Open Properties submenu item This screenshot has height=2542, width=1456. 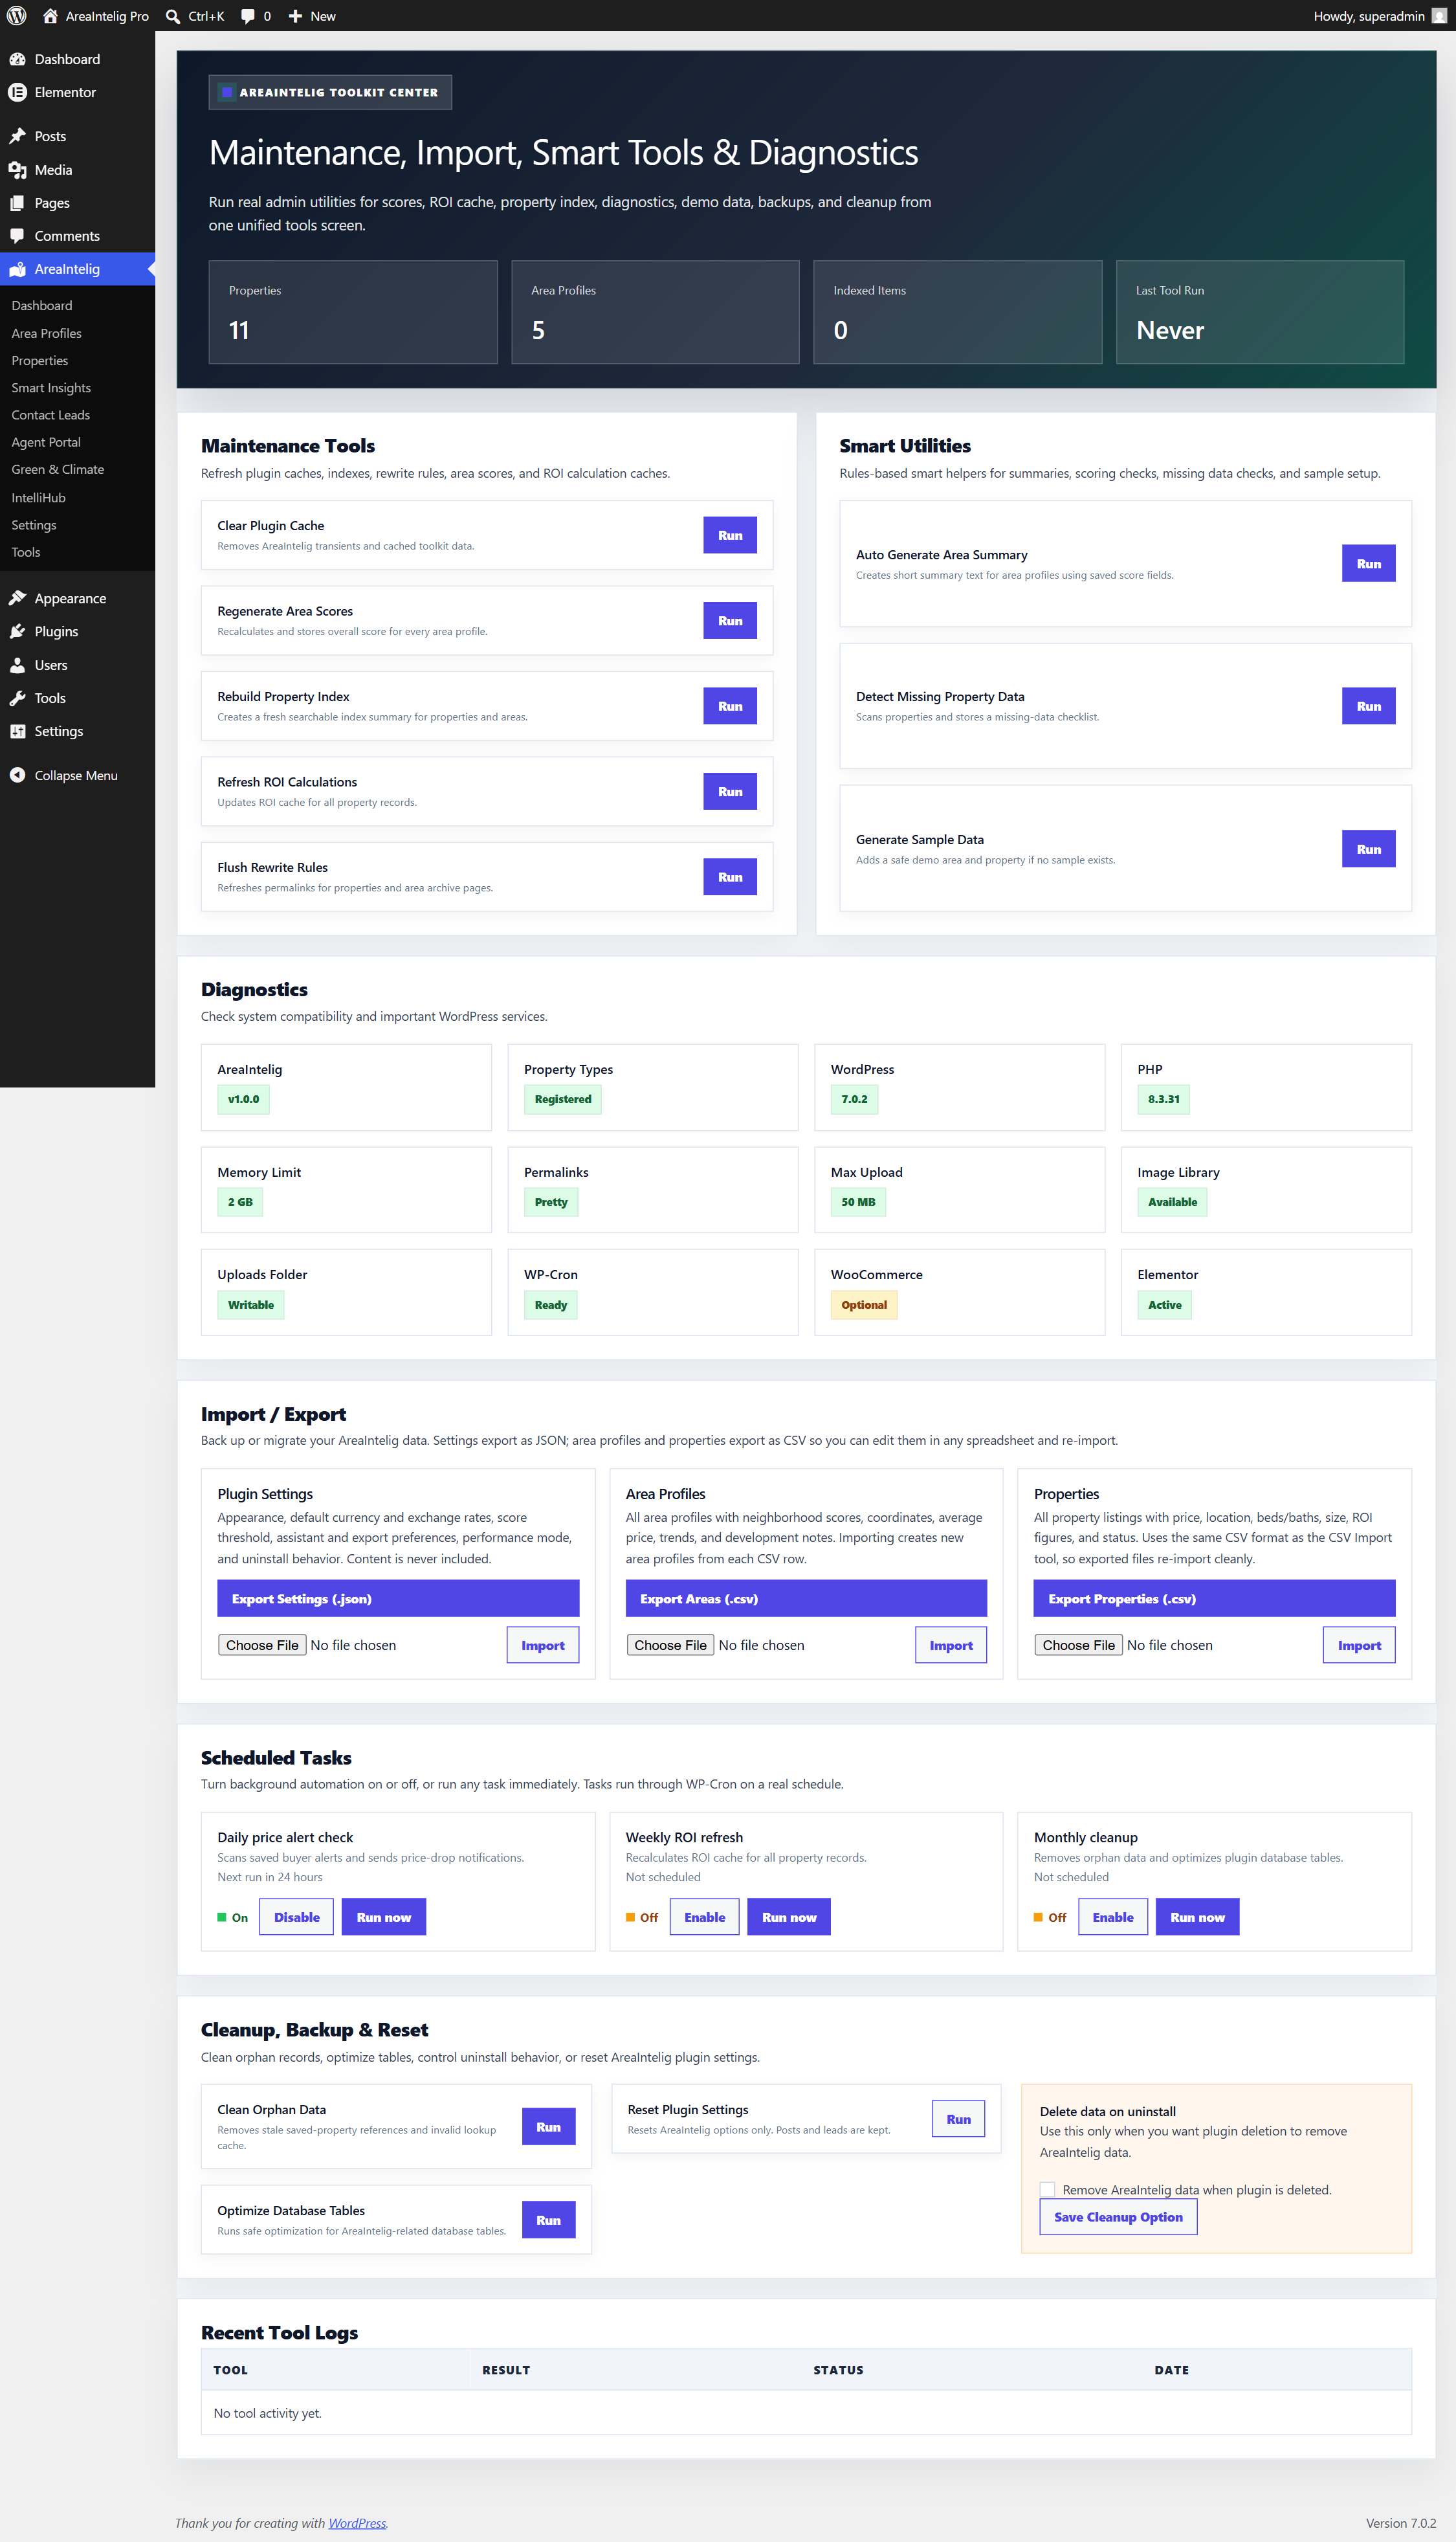[x=40, y=360]
